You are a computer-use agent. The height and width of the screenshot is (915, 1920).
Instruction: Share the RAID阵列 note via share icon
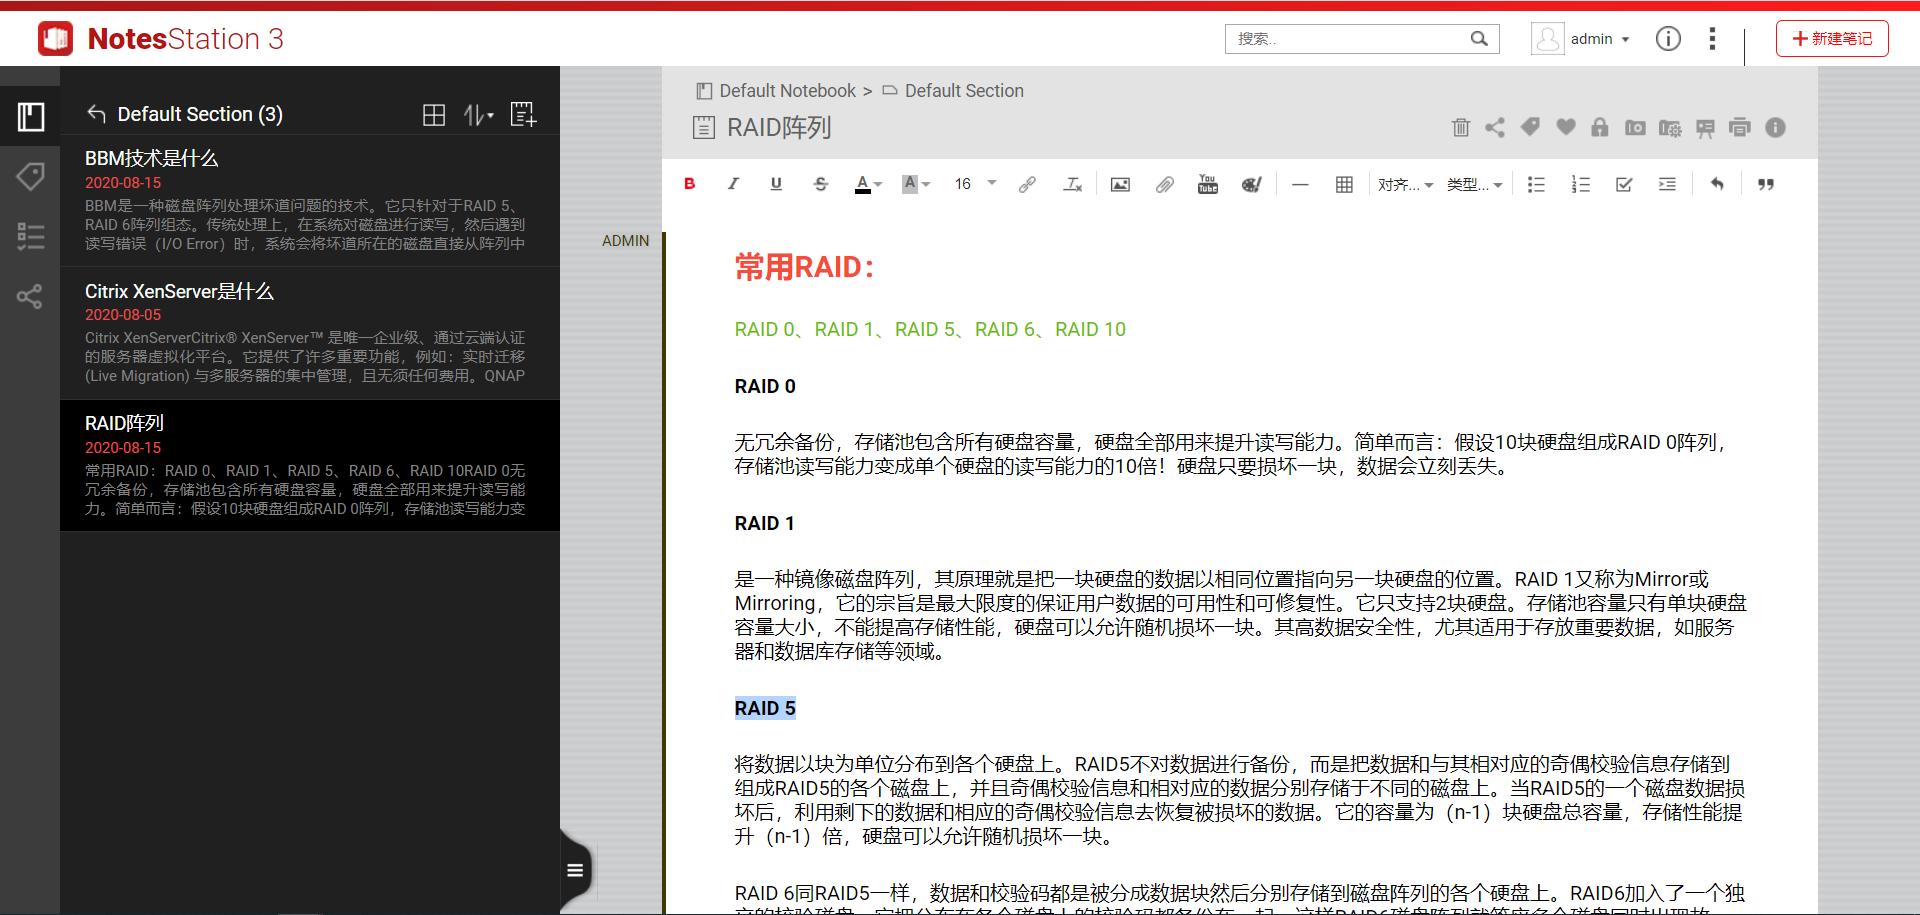(1495, 128)
